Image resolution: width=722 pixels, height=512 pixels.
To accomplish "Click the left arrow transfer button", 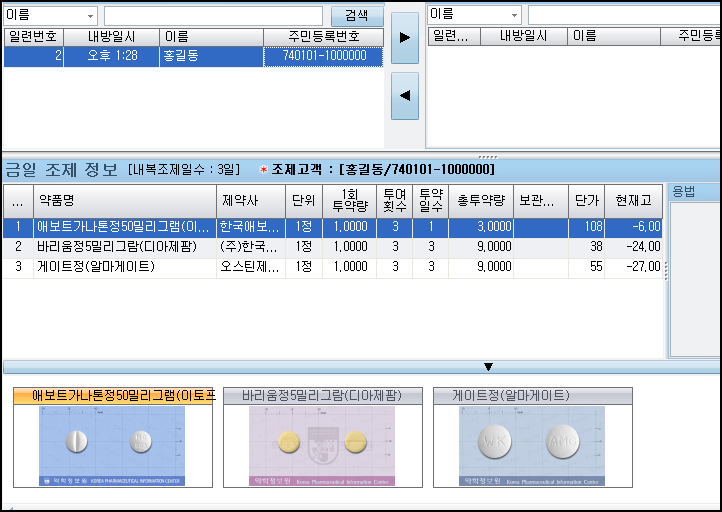I will pyautogui.click(x=404, y=95).
